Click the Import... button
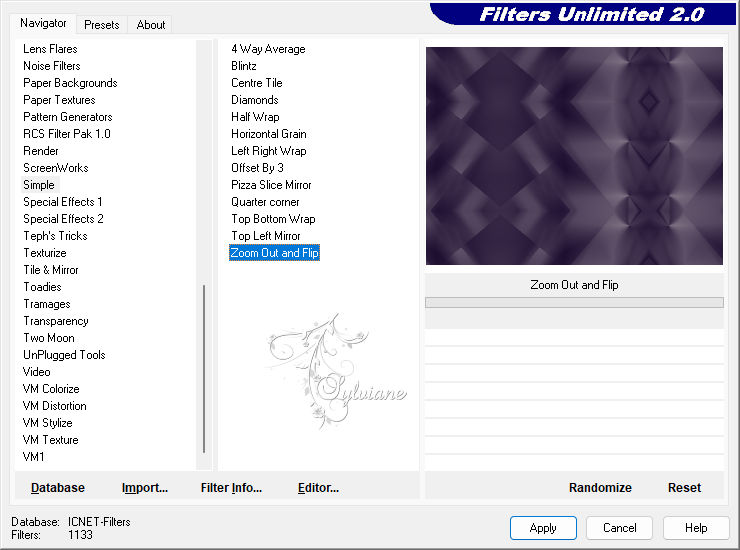The height and width of the screenshot is (550, 740). [x=144, y=487]
